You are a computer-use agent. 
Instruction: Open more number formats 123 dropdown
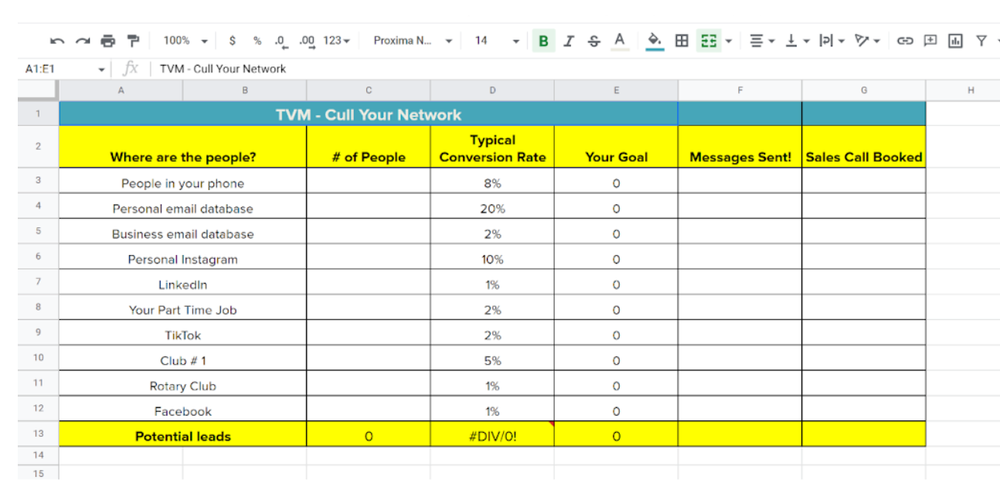(x=337, y=41)
